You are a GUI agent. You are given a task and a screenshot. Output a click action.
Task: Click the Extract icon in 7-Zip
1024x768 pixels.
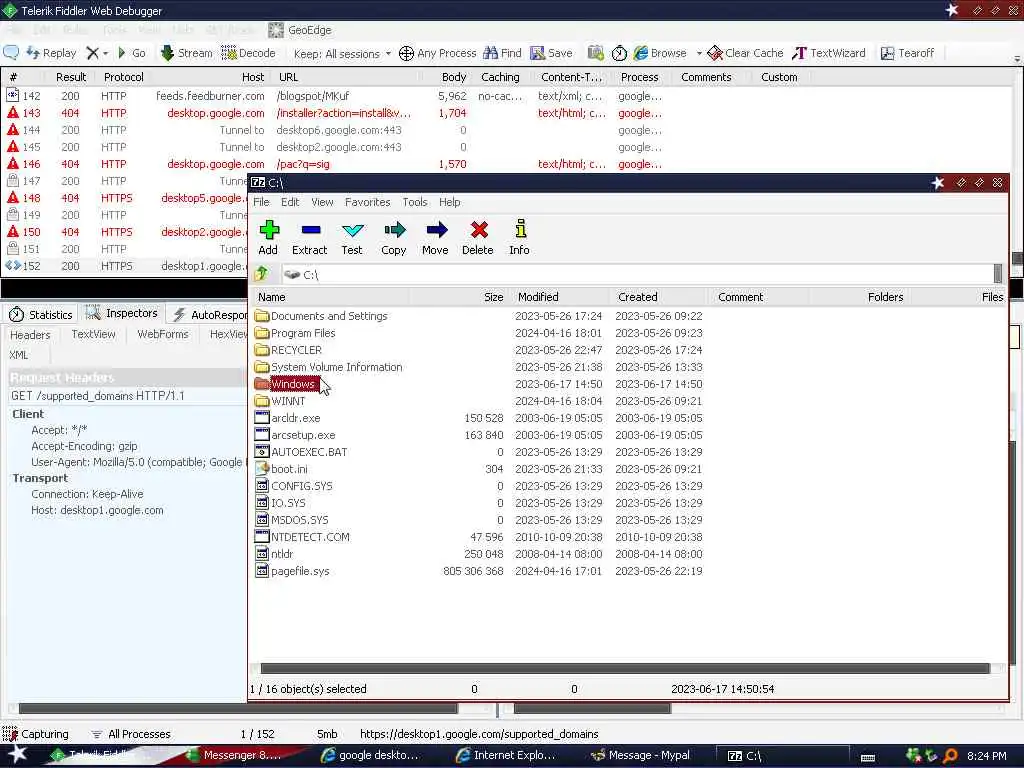(310, 230)
